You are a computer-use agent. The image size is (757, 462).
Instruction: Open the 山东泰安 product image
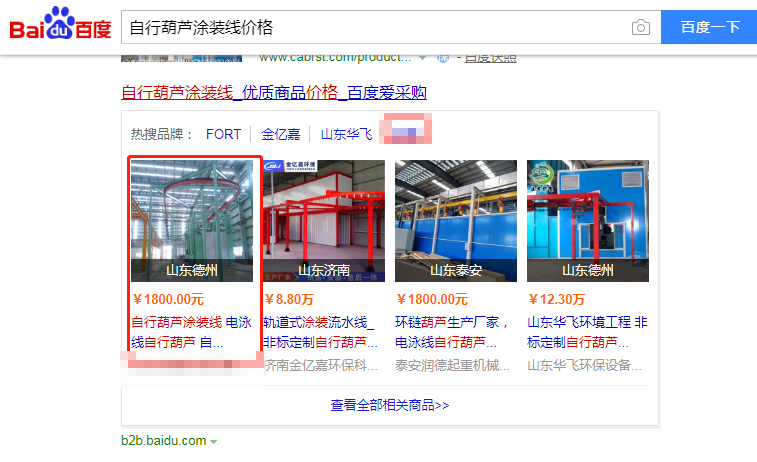coord(456,220)
